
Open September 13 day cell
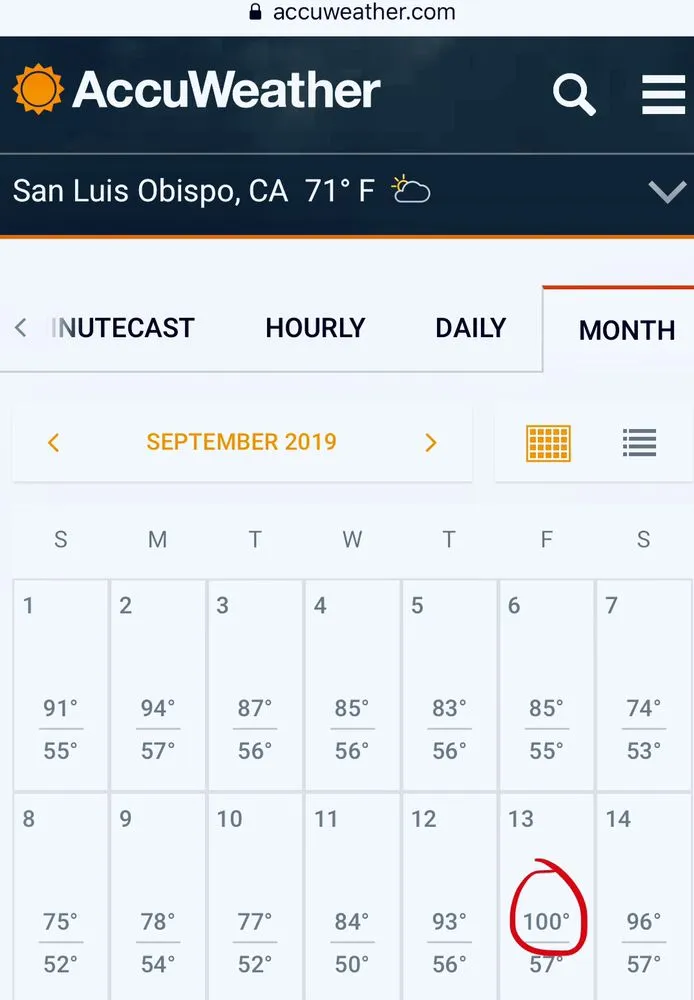(546, 895)
